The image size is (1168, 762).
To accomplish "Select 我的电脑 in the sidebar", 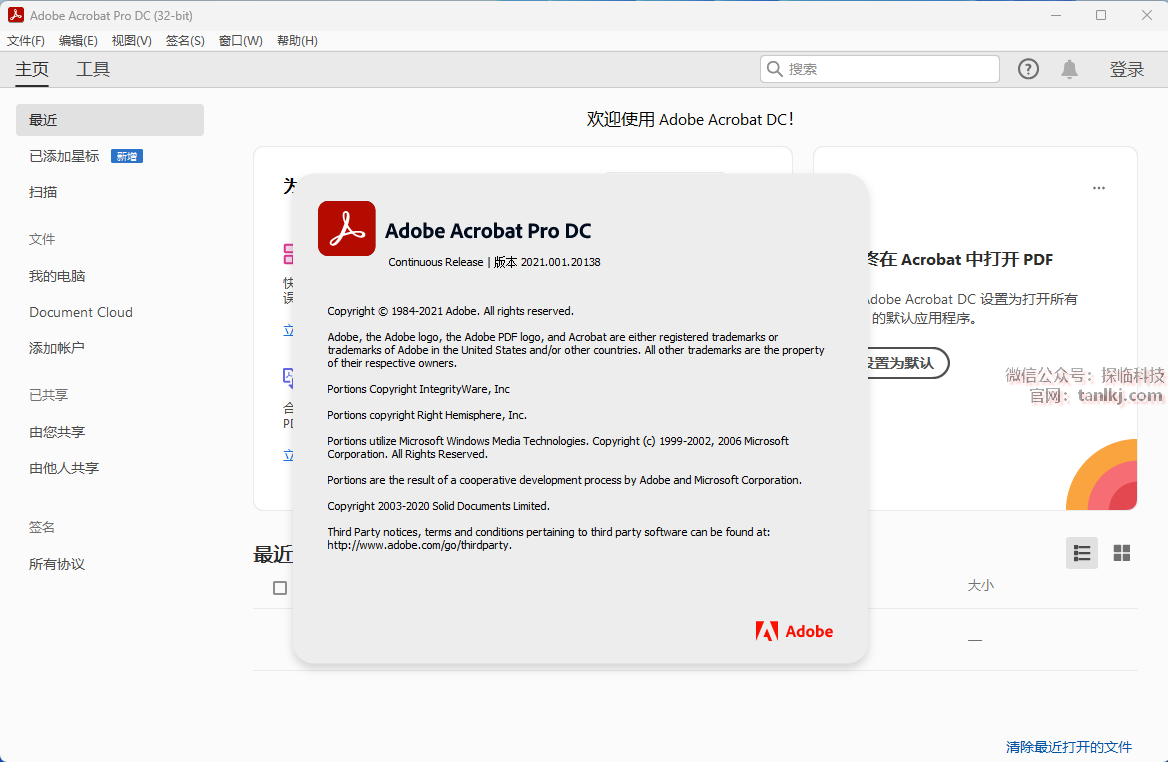I will [x=57, y=276].
